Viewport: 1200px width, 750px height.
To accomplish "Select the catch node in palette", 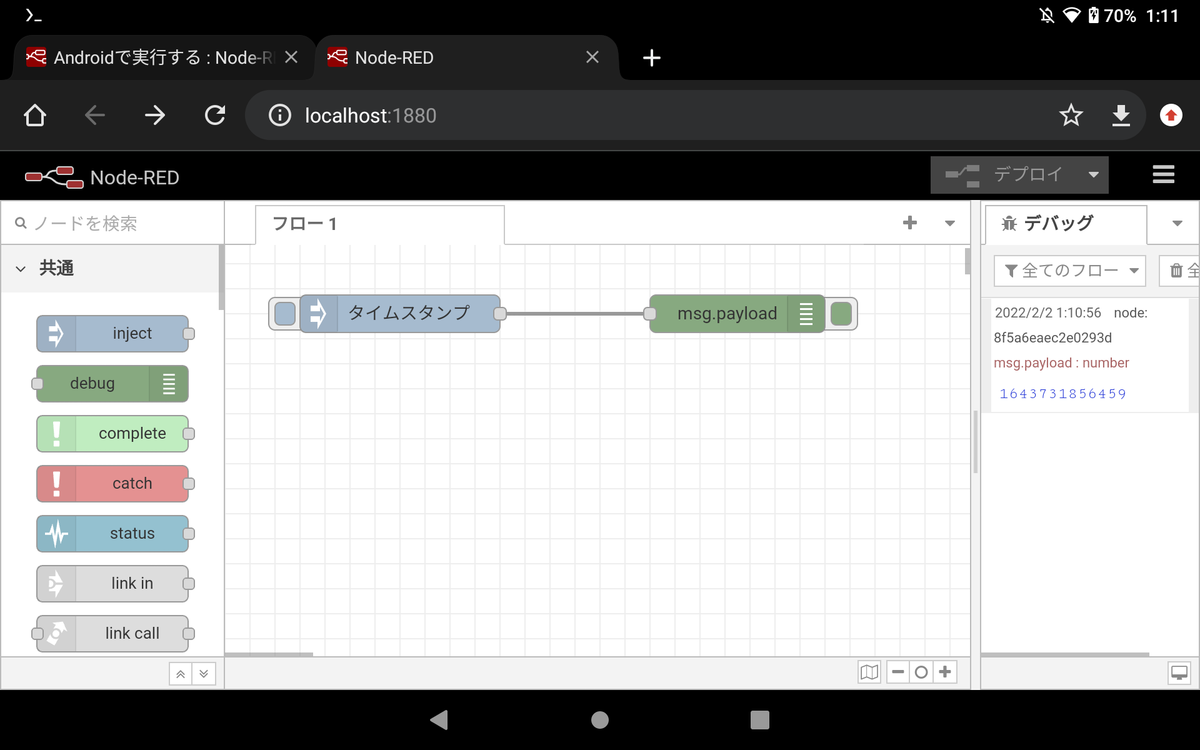I will pyautogui.click(x=112, y=484).
